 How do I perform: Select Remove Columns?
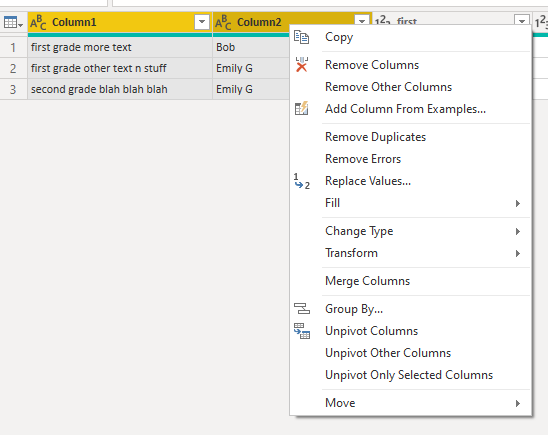411,65
